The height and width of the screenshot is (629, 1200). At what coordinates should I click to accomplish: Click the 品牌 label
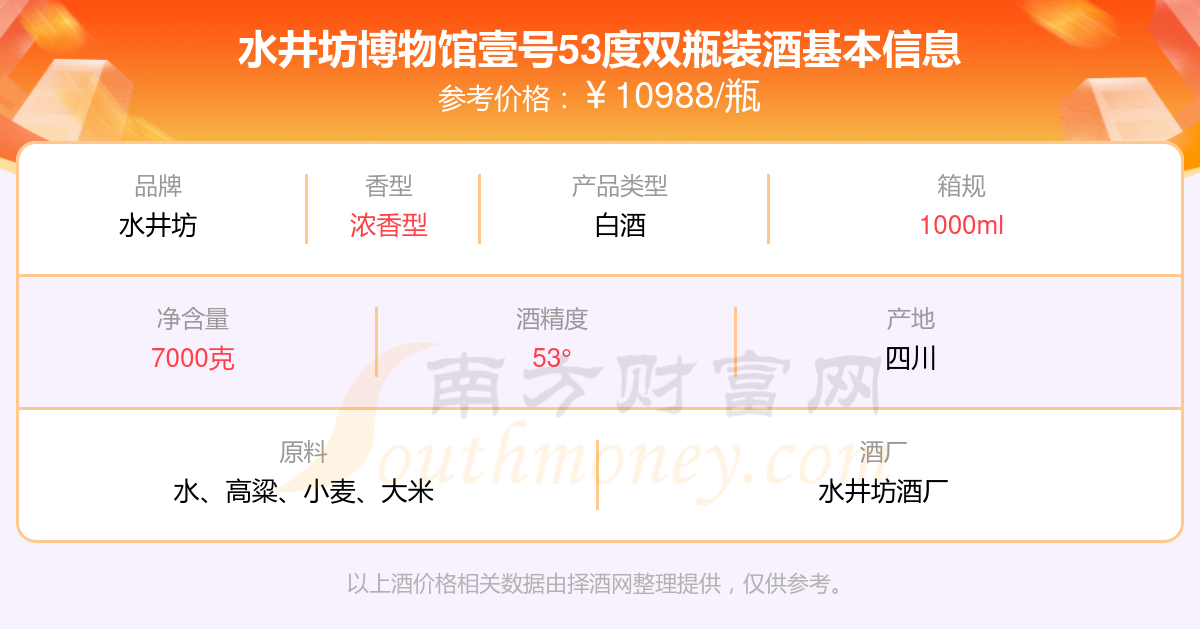pyautogui.click(x=158, y=186)
